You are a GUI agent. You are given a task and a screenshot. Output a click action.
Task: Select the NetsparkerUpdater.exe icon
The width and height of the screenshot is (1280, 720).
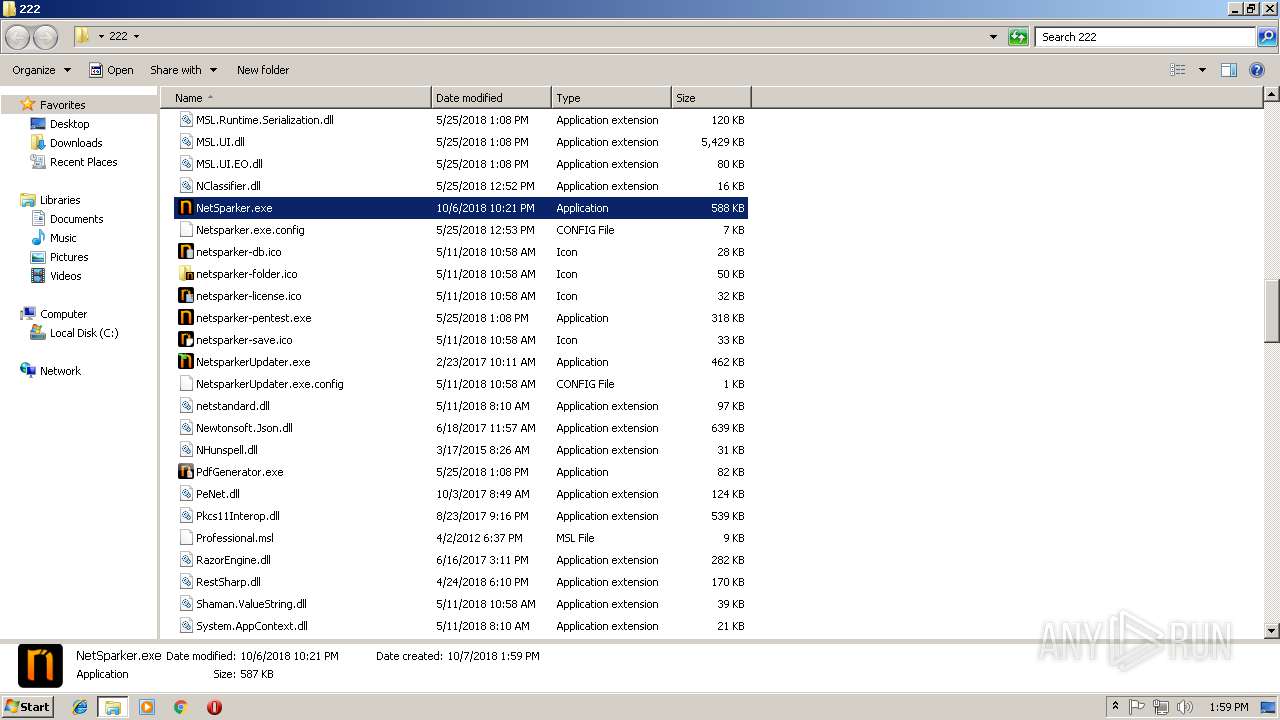pyautogui.click(x=185, y=362)
